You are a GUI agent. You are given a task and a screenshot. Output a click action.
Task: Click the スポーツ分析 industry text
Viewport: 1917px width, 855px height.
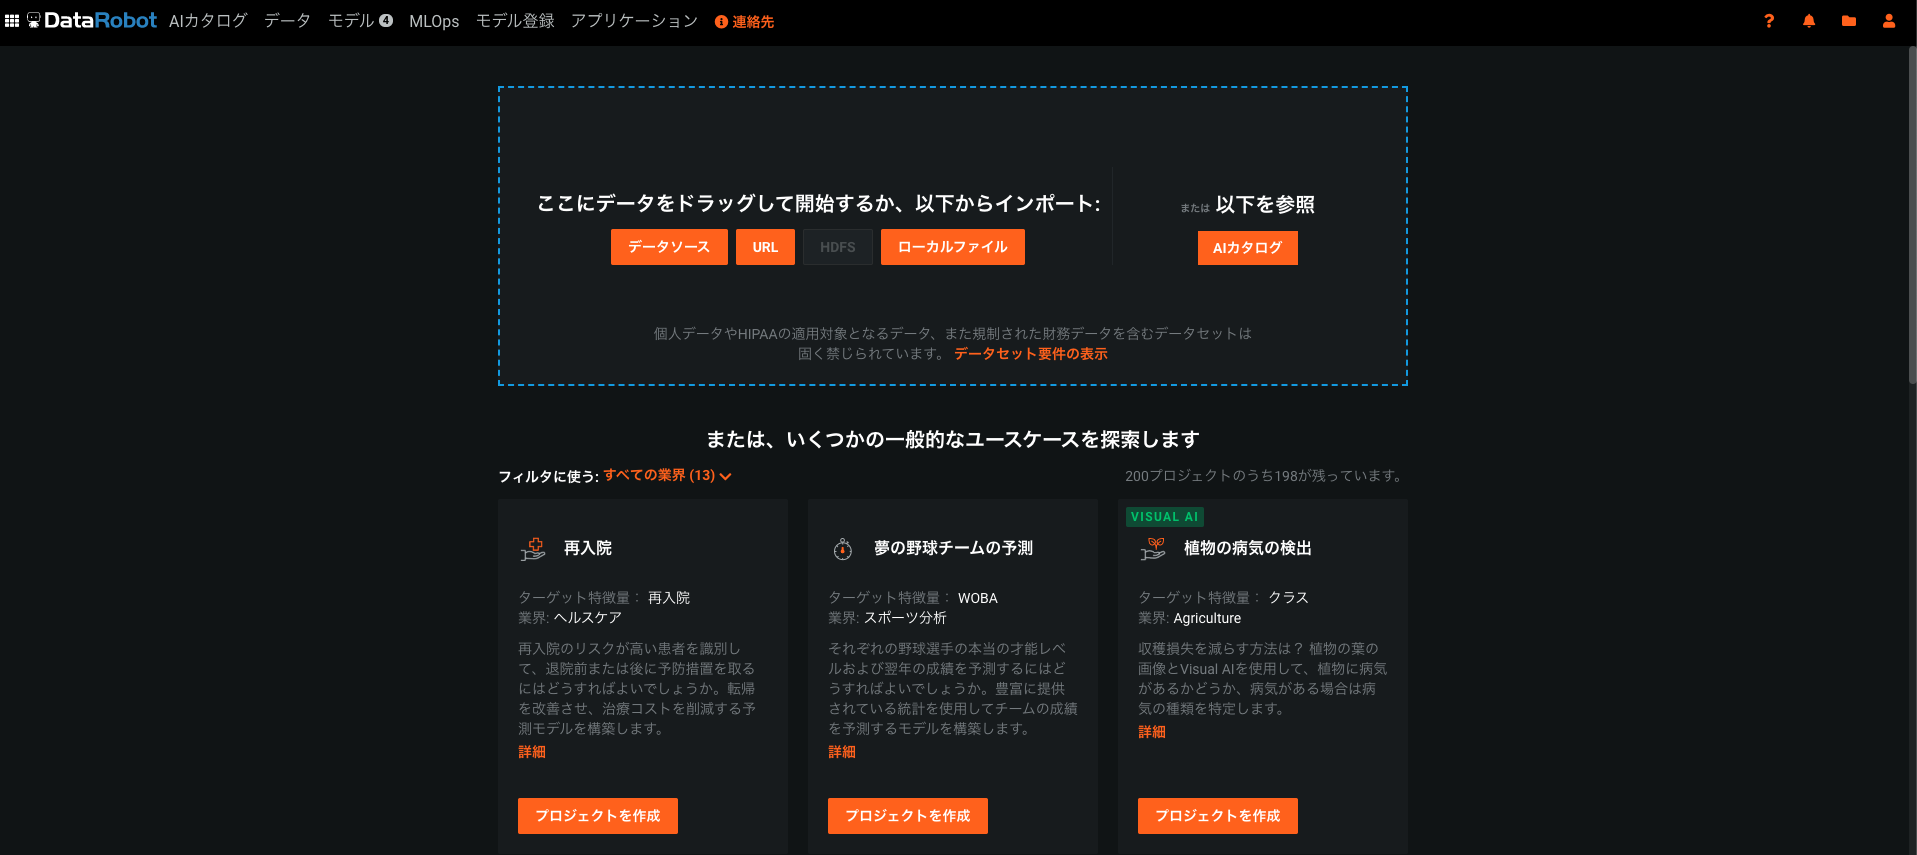pos(905,618)
